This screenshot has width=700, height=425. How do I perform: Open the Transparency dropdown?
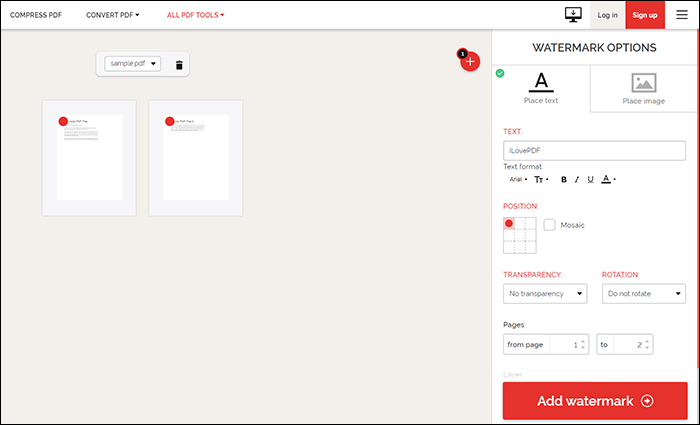click(x=545, y=294)
